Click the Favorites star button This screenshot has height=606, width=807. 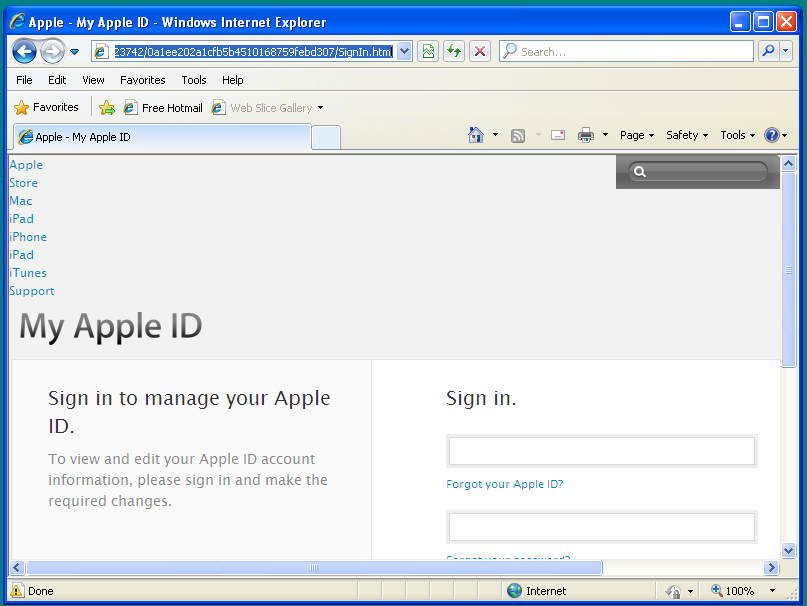point(46,107)
